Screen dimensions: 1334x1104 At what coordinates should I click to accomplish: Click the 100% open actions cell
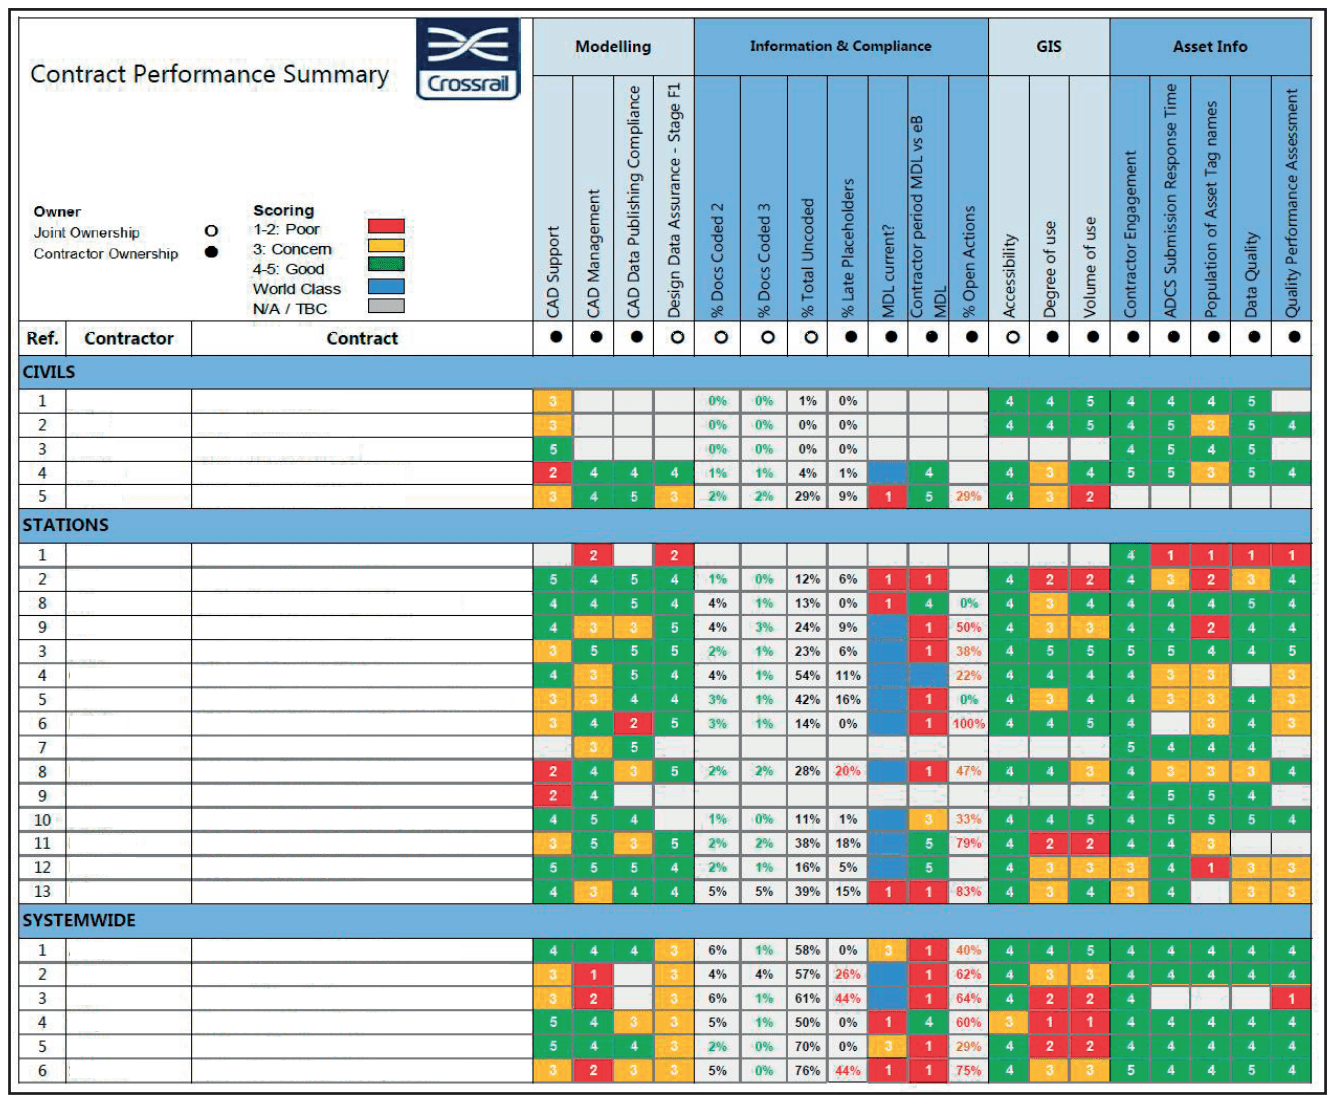pyautogui.click(x=968, y=723)
